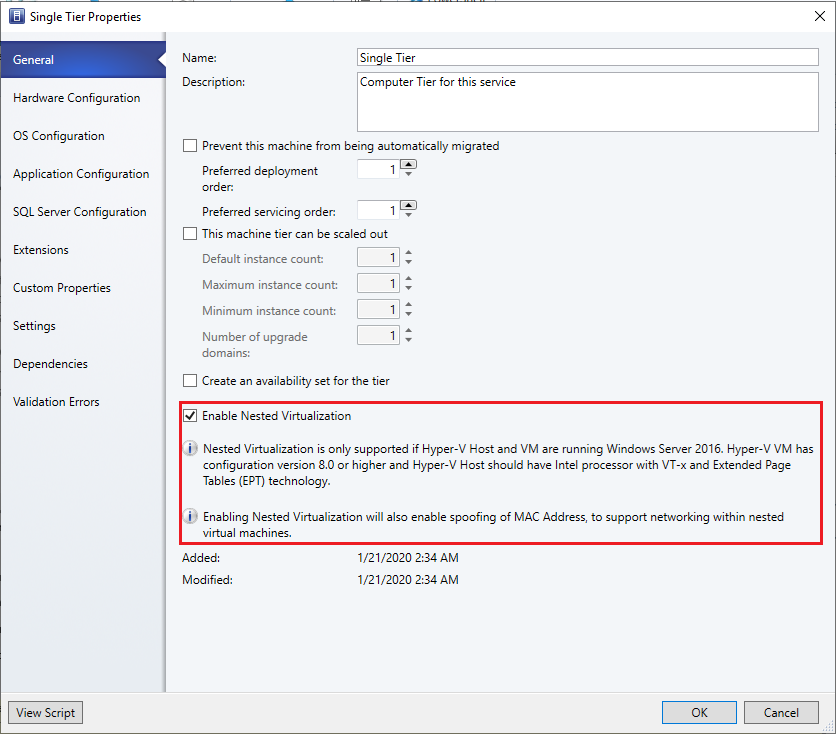Image resolution: width=836 pixels, height=734 pixels.
Task: Click inside the Description box
Action: tap(588, 100)
